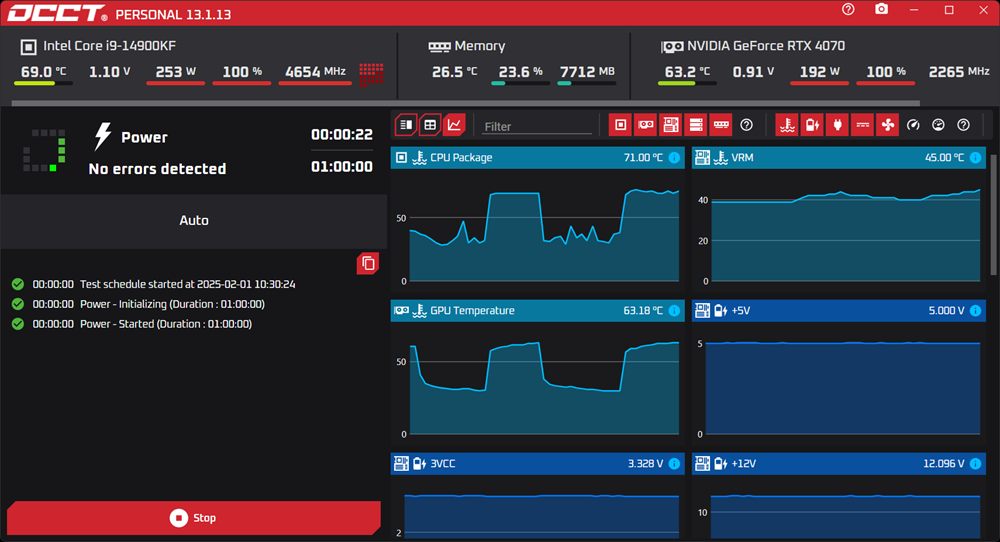Open the help icon in the title bar
The width and height of the screenshot is (1000, 542).
[x=848, y=10]
